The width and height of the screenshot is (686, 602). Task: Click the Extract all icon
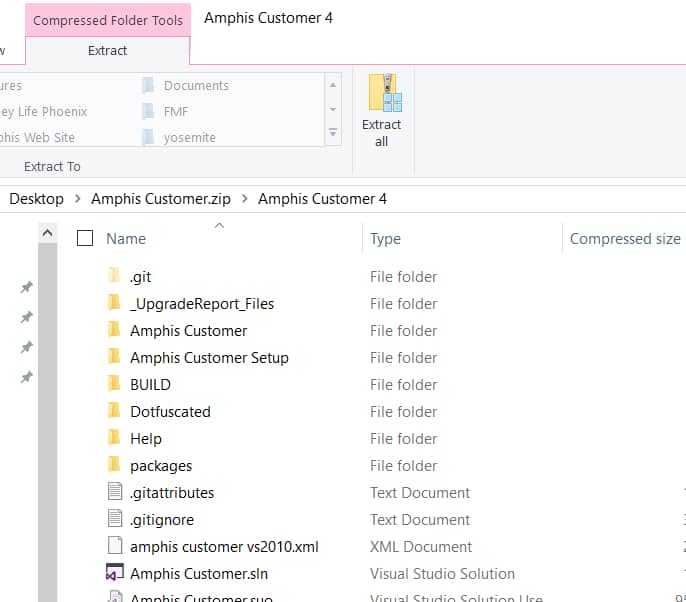point(385,92)
